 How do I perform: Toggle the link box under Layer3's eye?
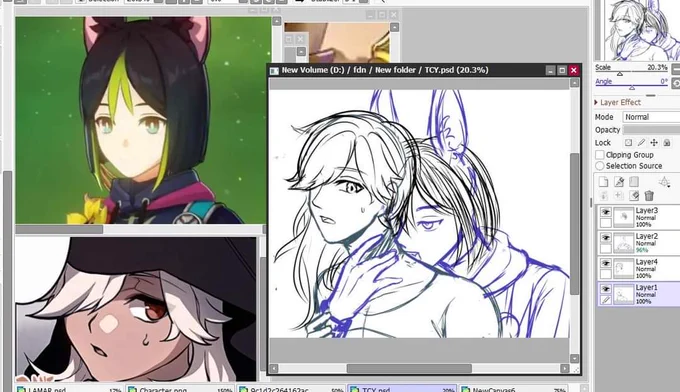click(x=605, y=223)
